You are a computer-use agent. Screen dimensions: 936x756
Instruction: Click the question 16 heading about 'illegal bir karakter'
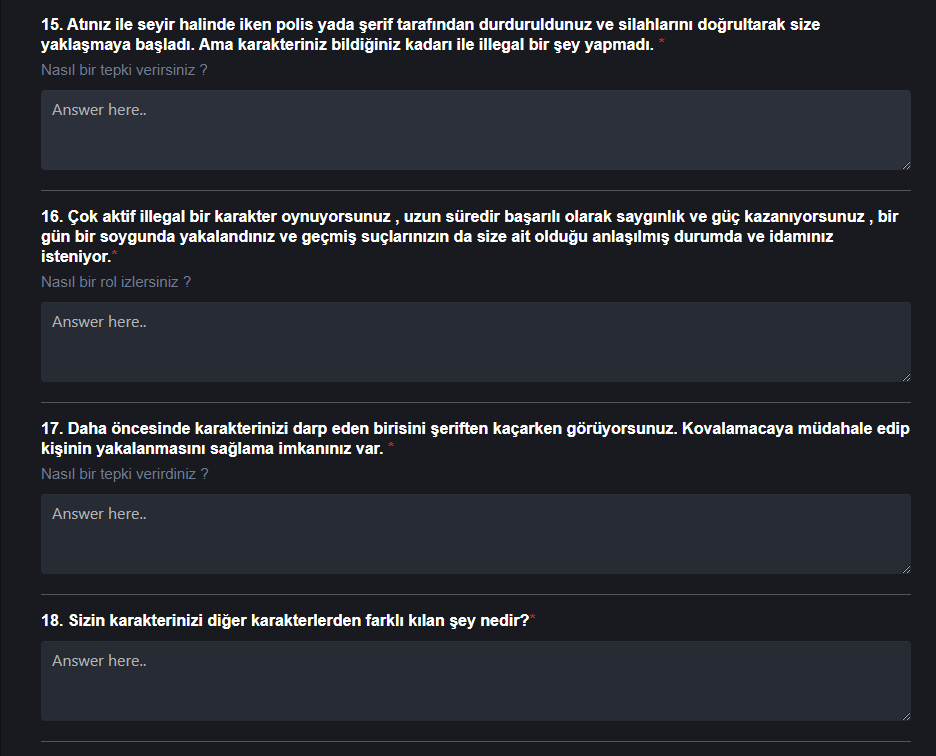470,236
